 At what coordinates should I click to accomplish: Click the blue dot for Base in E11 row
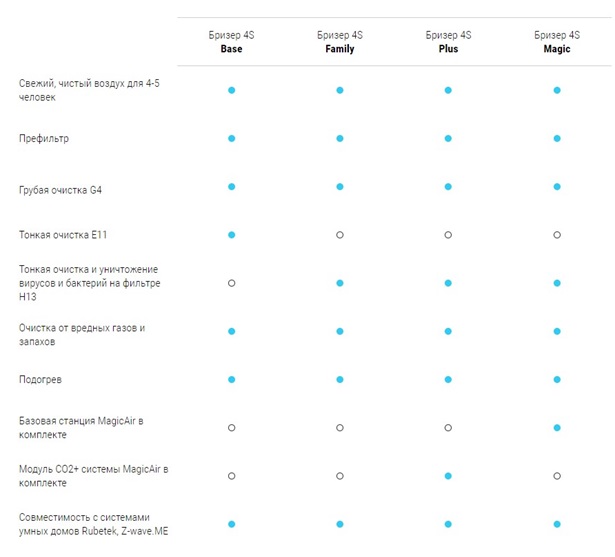(231, 235)
